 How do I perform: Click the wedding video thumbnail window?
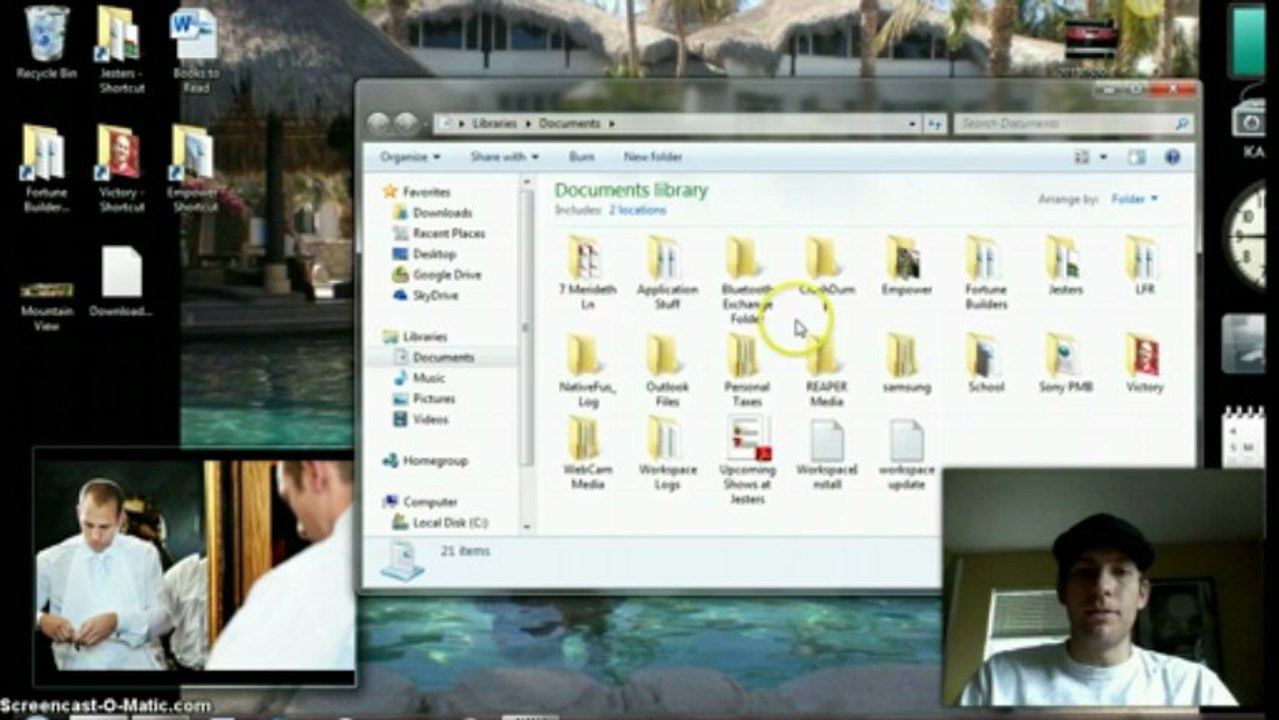click(195, 566)
